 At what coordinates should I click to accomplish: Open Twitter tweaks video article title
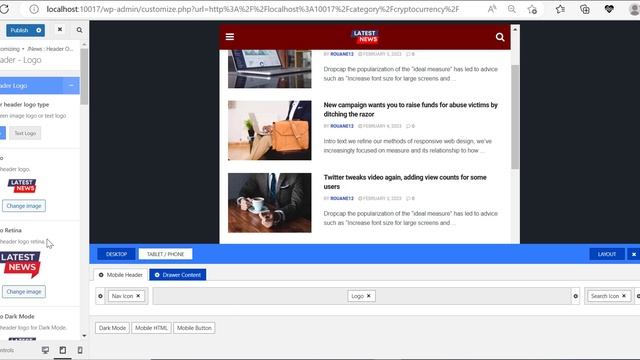[x=405, y=182]
